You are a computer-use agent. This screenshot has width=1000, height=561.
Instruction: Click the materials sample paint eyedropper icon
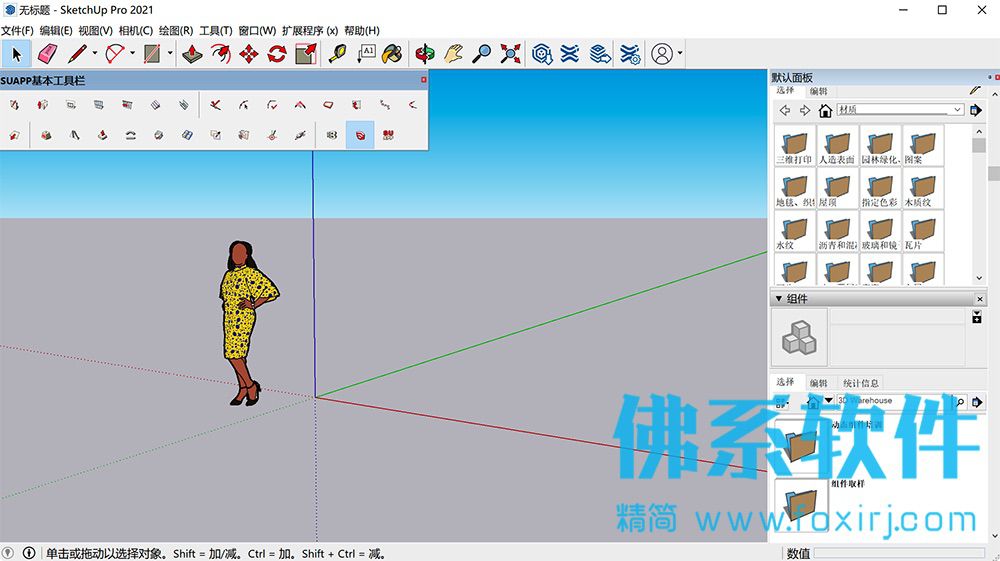coord(975,91)
